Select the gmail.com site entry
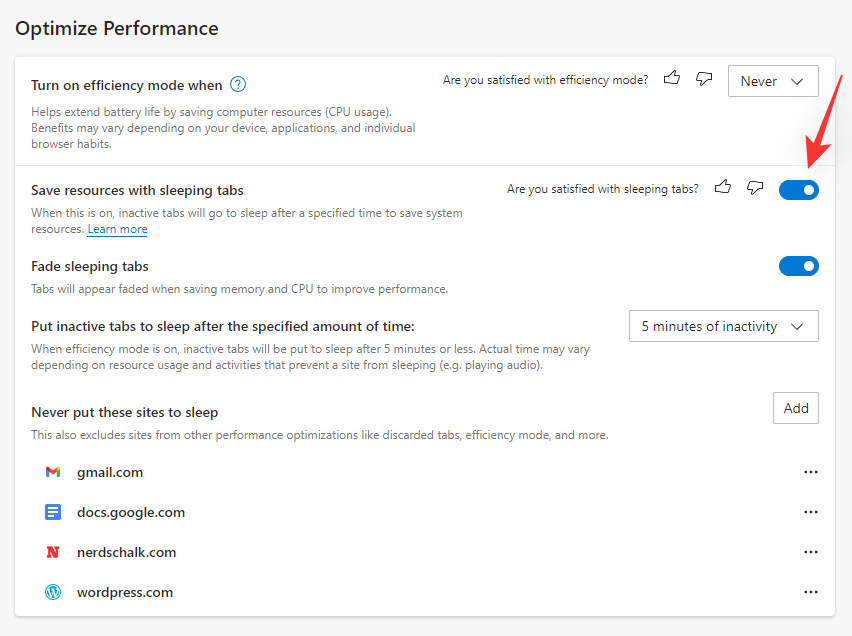The image size is (852, 636). click(x=110, y=471)
